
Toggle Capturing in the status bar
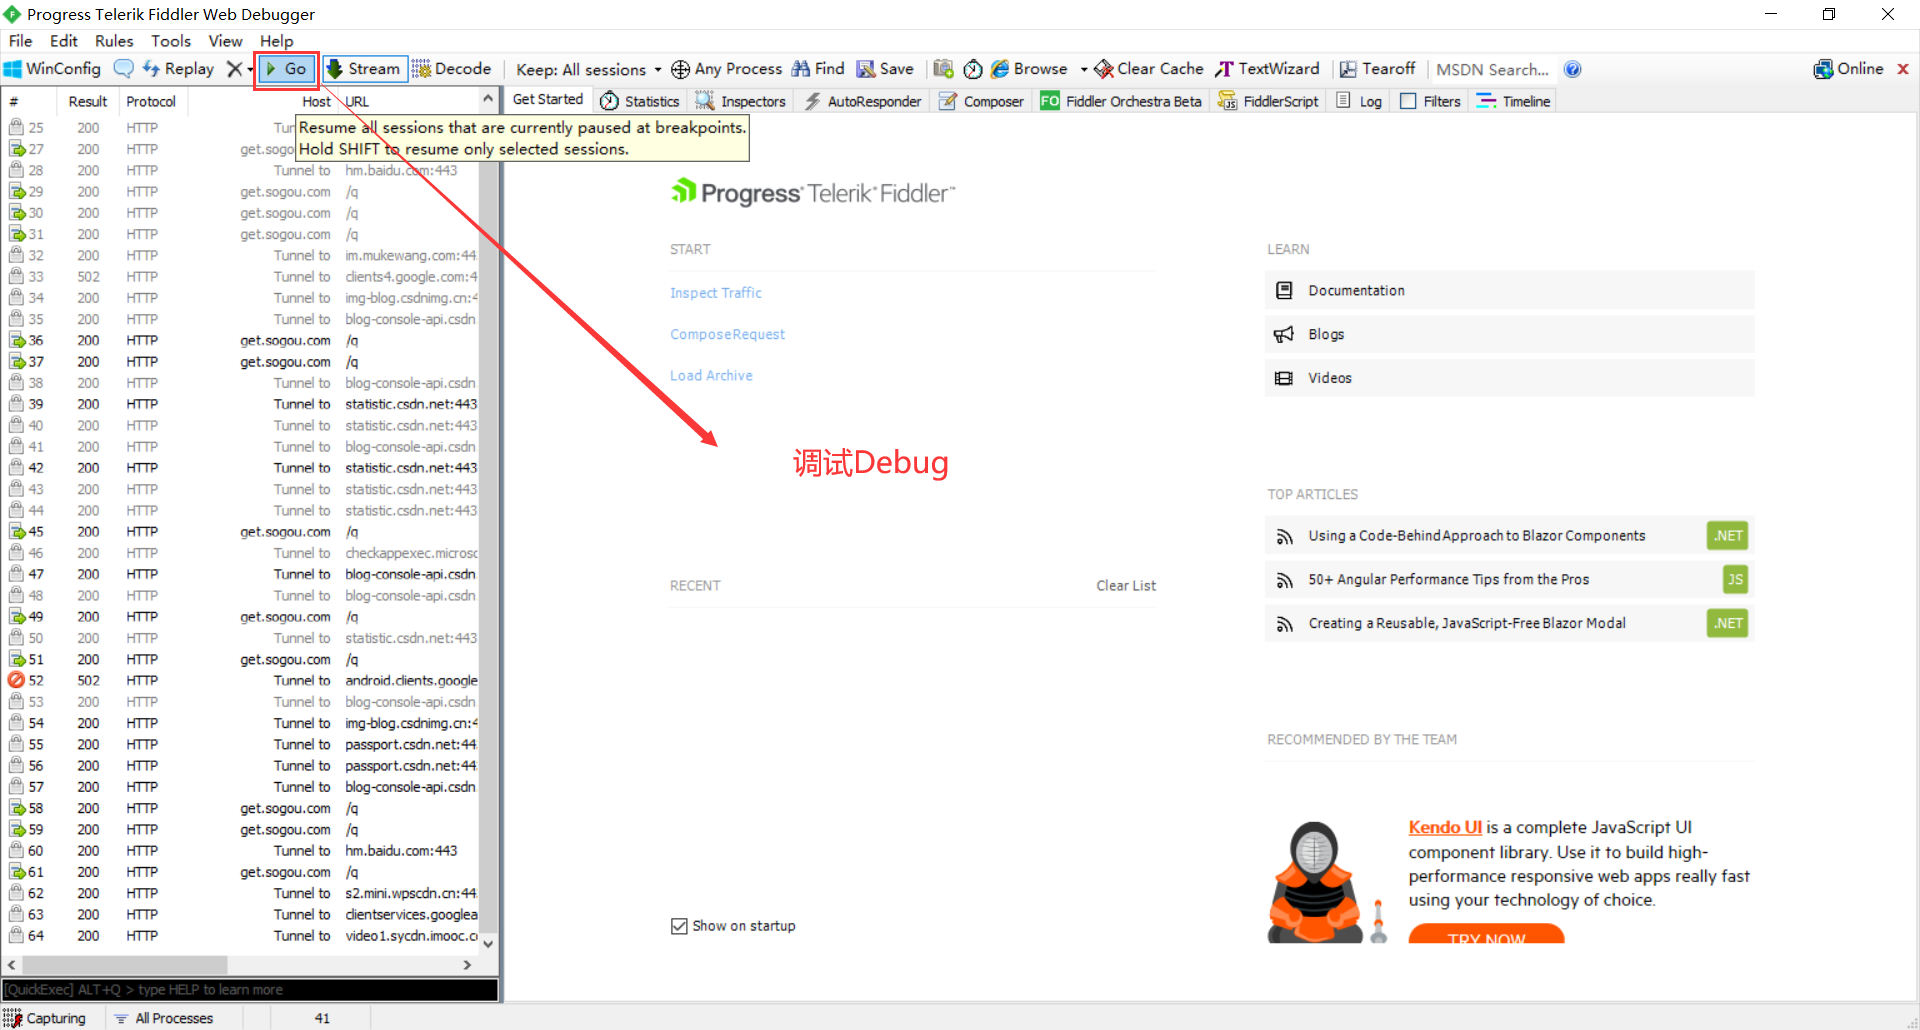(45, 1018)
